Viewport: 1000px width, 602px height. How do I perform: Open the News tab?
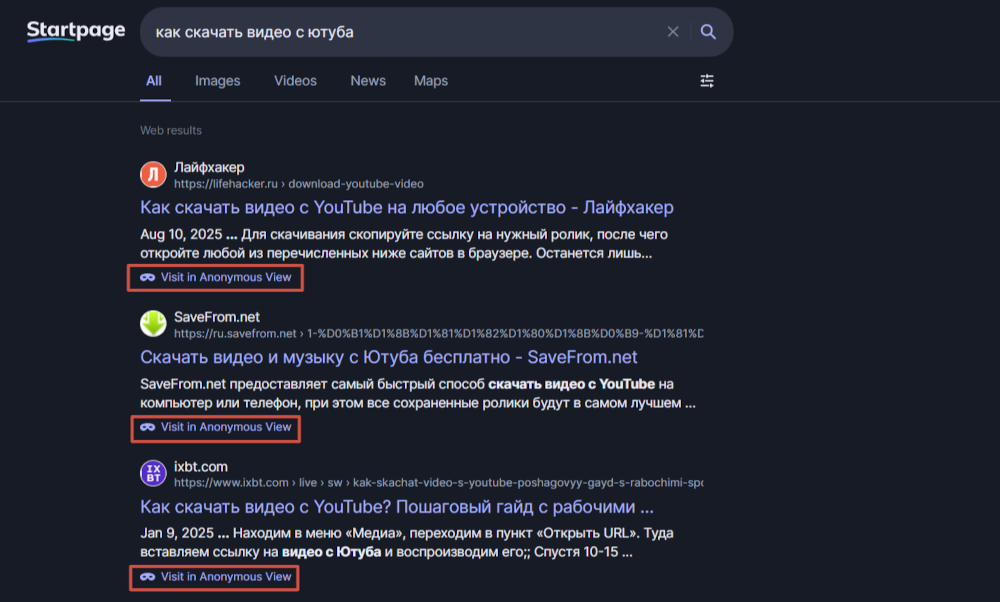coord(368,81)
